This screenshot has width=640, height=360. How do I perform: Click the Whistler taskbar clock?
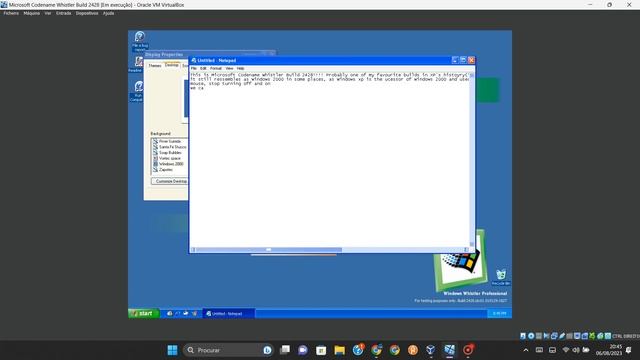pyautogui.click(x=500, y=313)
